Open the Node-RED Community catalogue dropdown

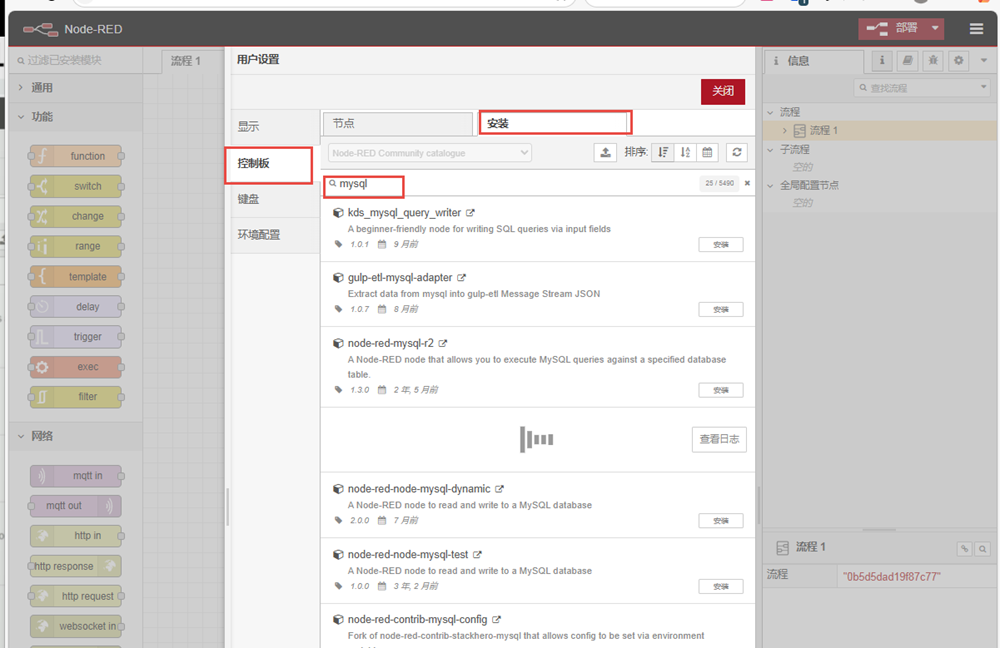(x=430, y=153)
